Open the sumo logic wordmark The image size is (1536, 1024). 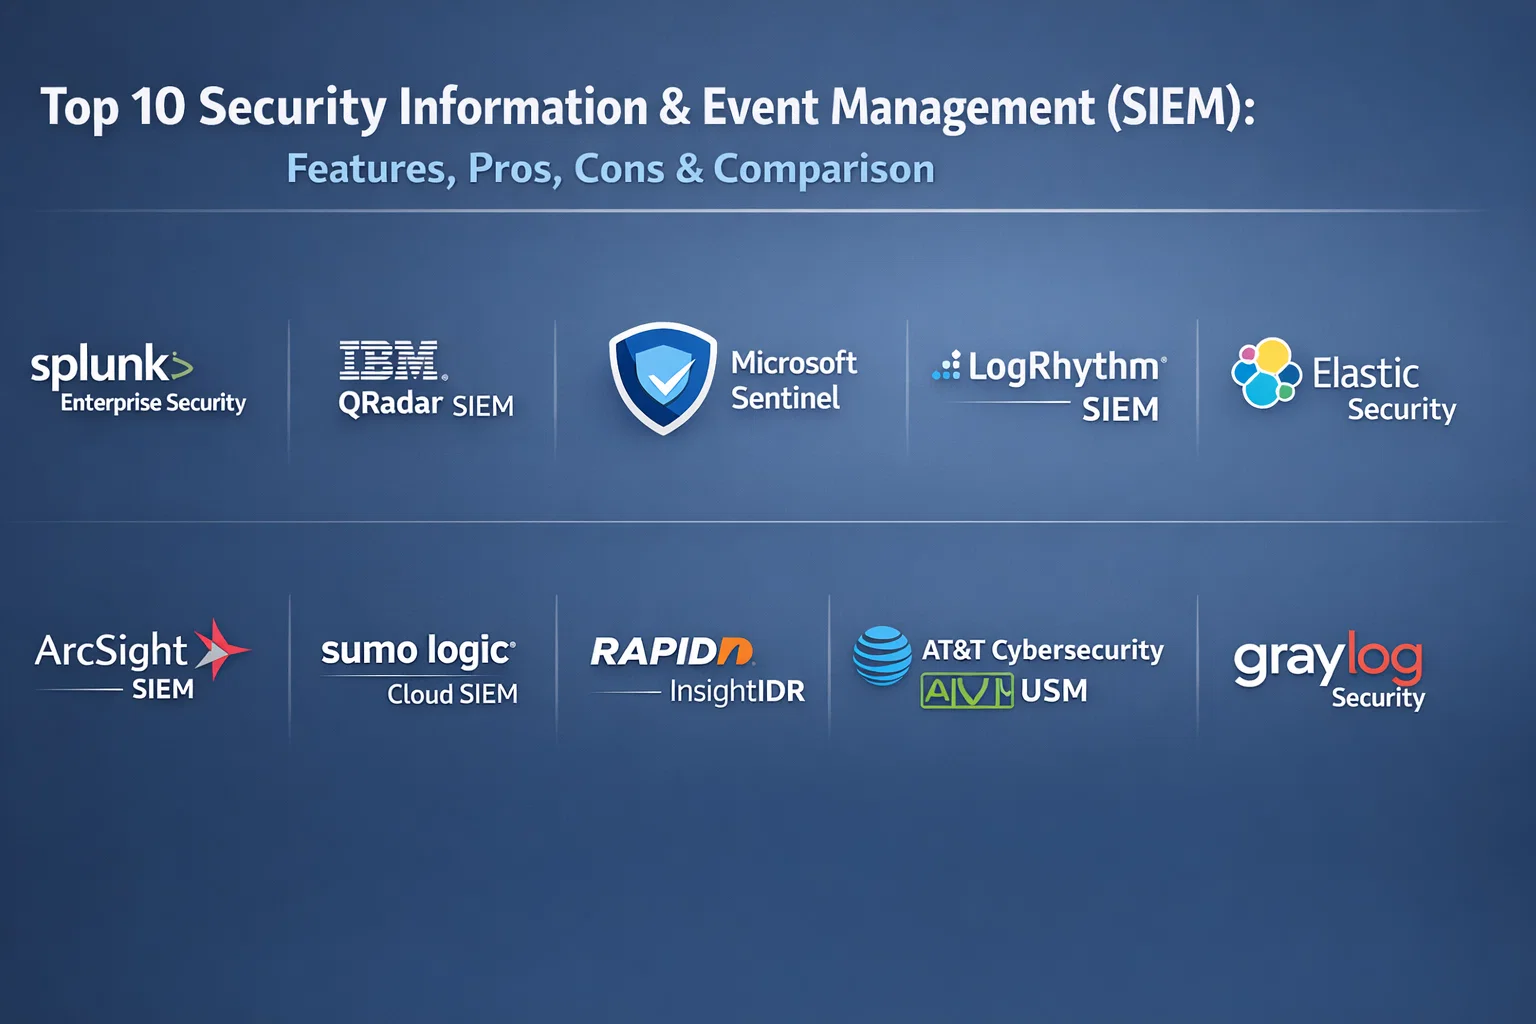pyautogui.click(x=417, y=651)
